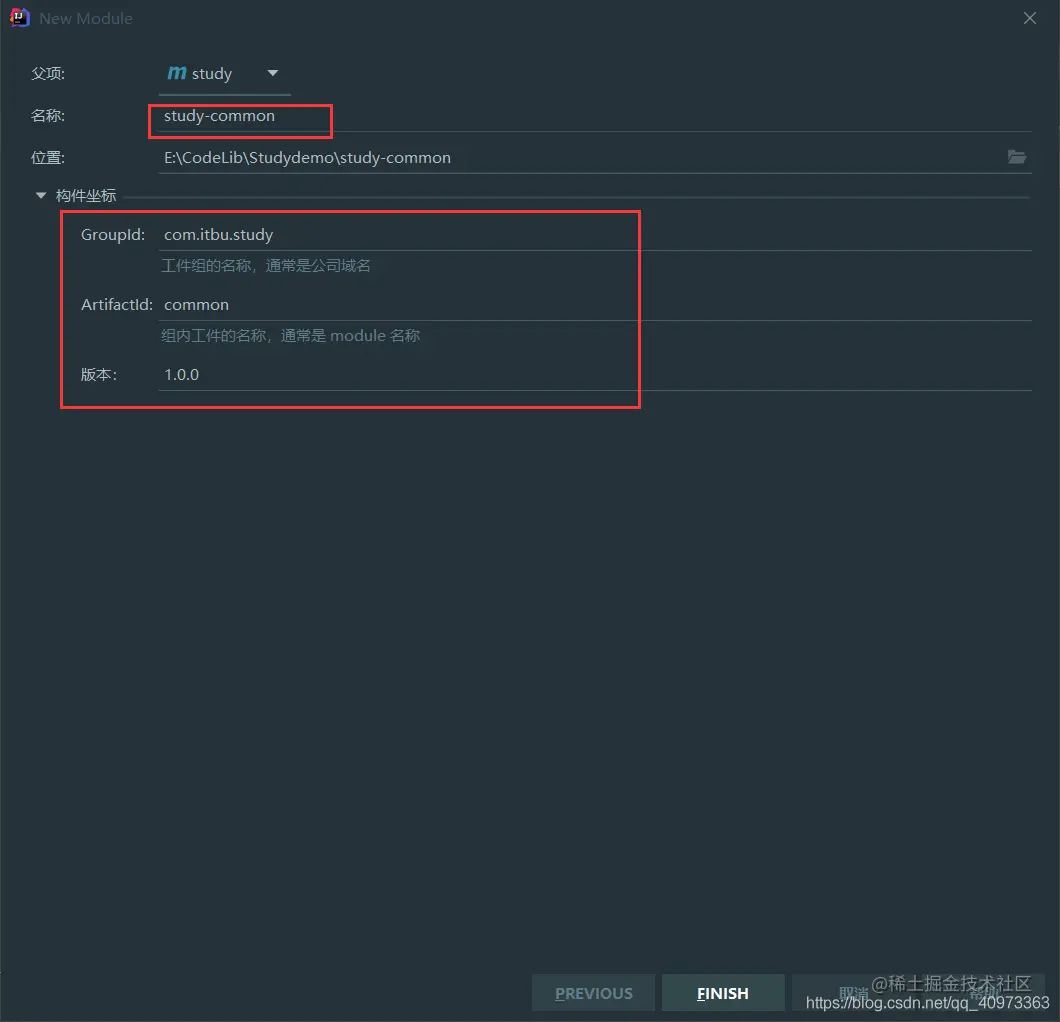Screen dimensions: 1060x1022
Task: Click the 工件组的名称 hint text
Action: tap(266, 266)
